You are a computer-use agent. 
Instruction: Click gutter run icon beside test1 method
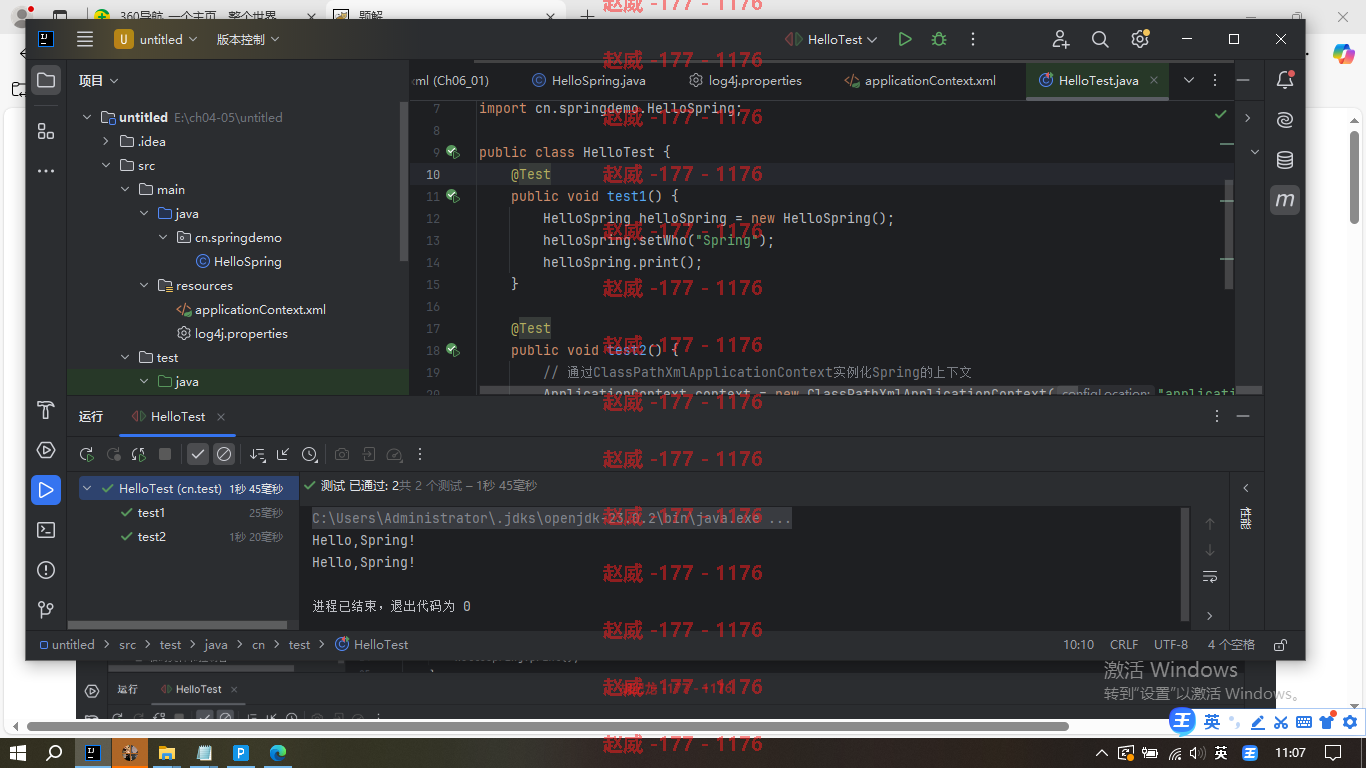coord(452,196)
